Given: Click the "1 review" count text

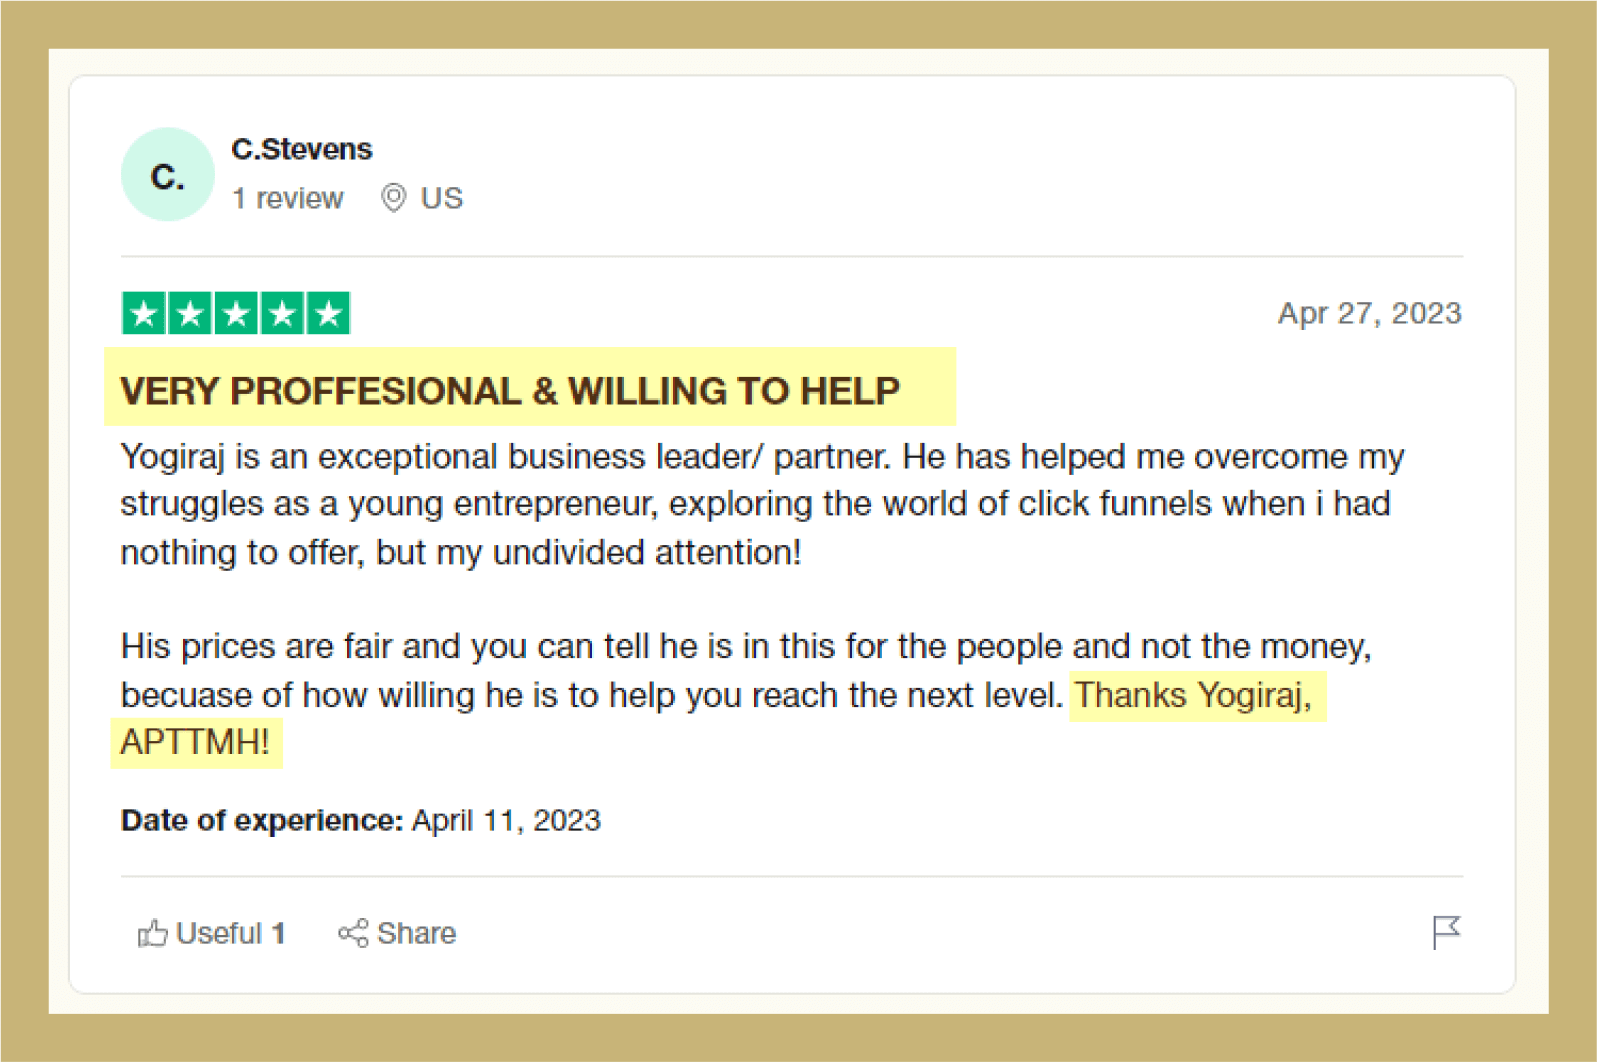Looking at the screenshot, I should (288, 198).
